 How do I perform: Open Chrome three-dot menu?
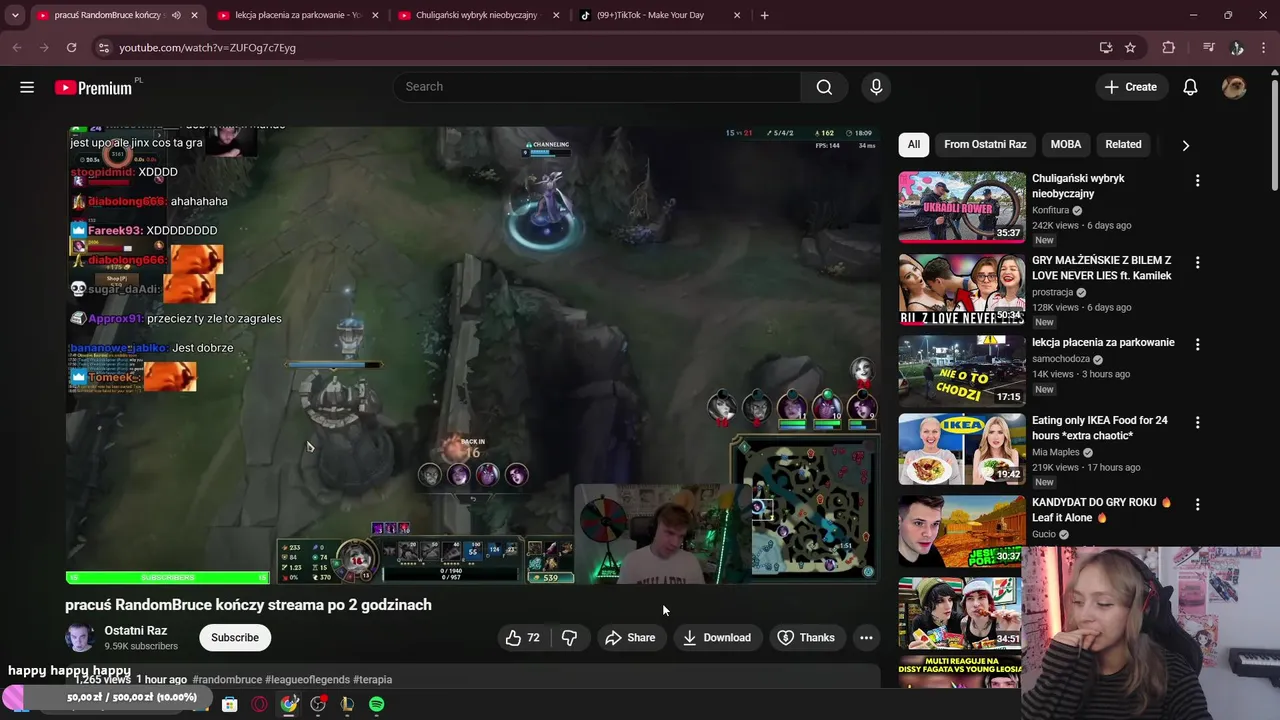pyautogui.click(x=1263, y=47)
